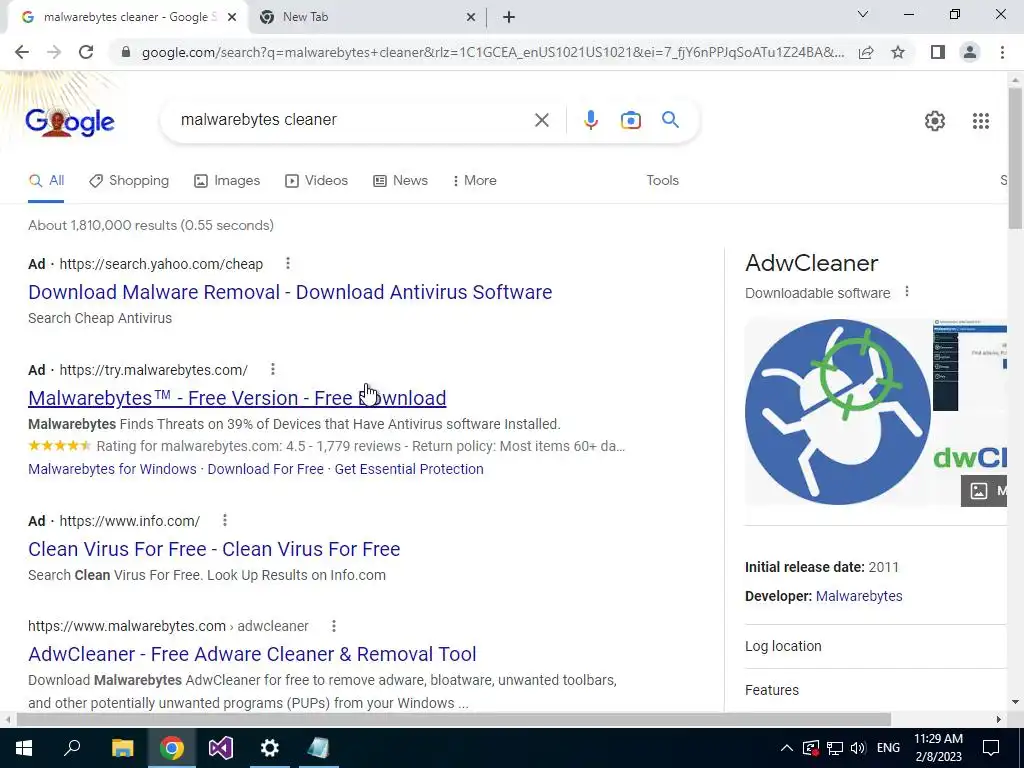Open Download Malware Removal ad link

290,292
